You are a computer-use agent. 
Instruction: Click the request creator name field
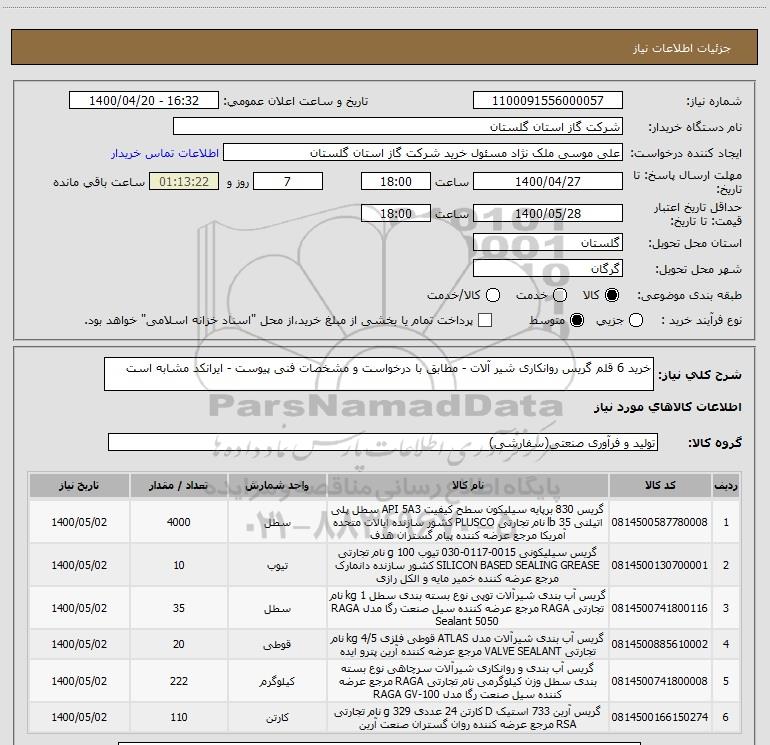[423, 152]
